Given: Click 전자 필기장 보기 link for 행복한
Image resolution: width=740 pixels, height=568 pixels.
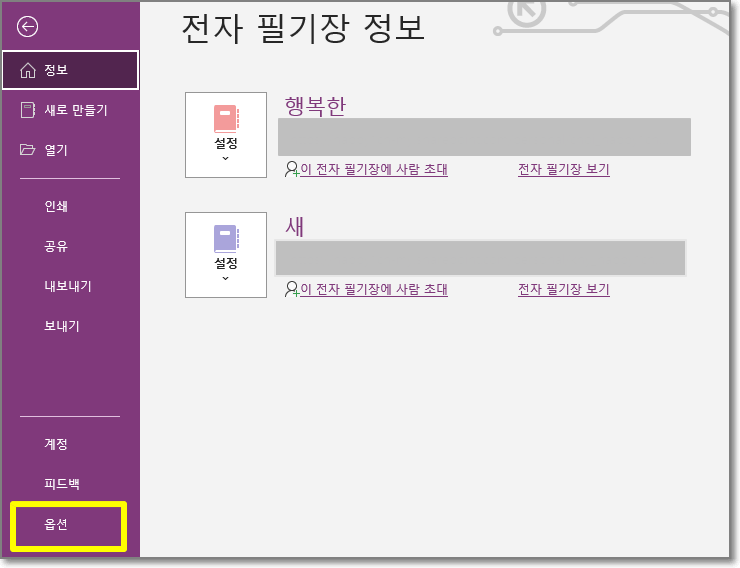Looking at the screenshot, I should click(564, 169).
